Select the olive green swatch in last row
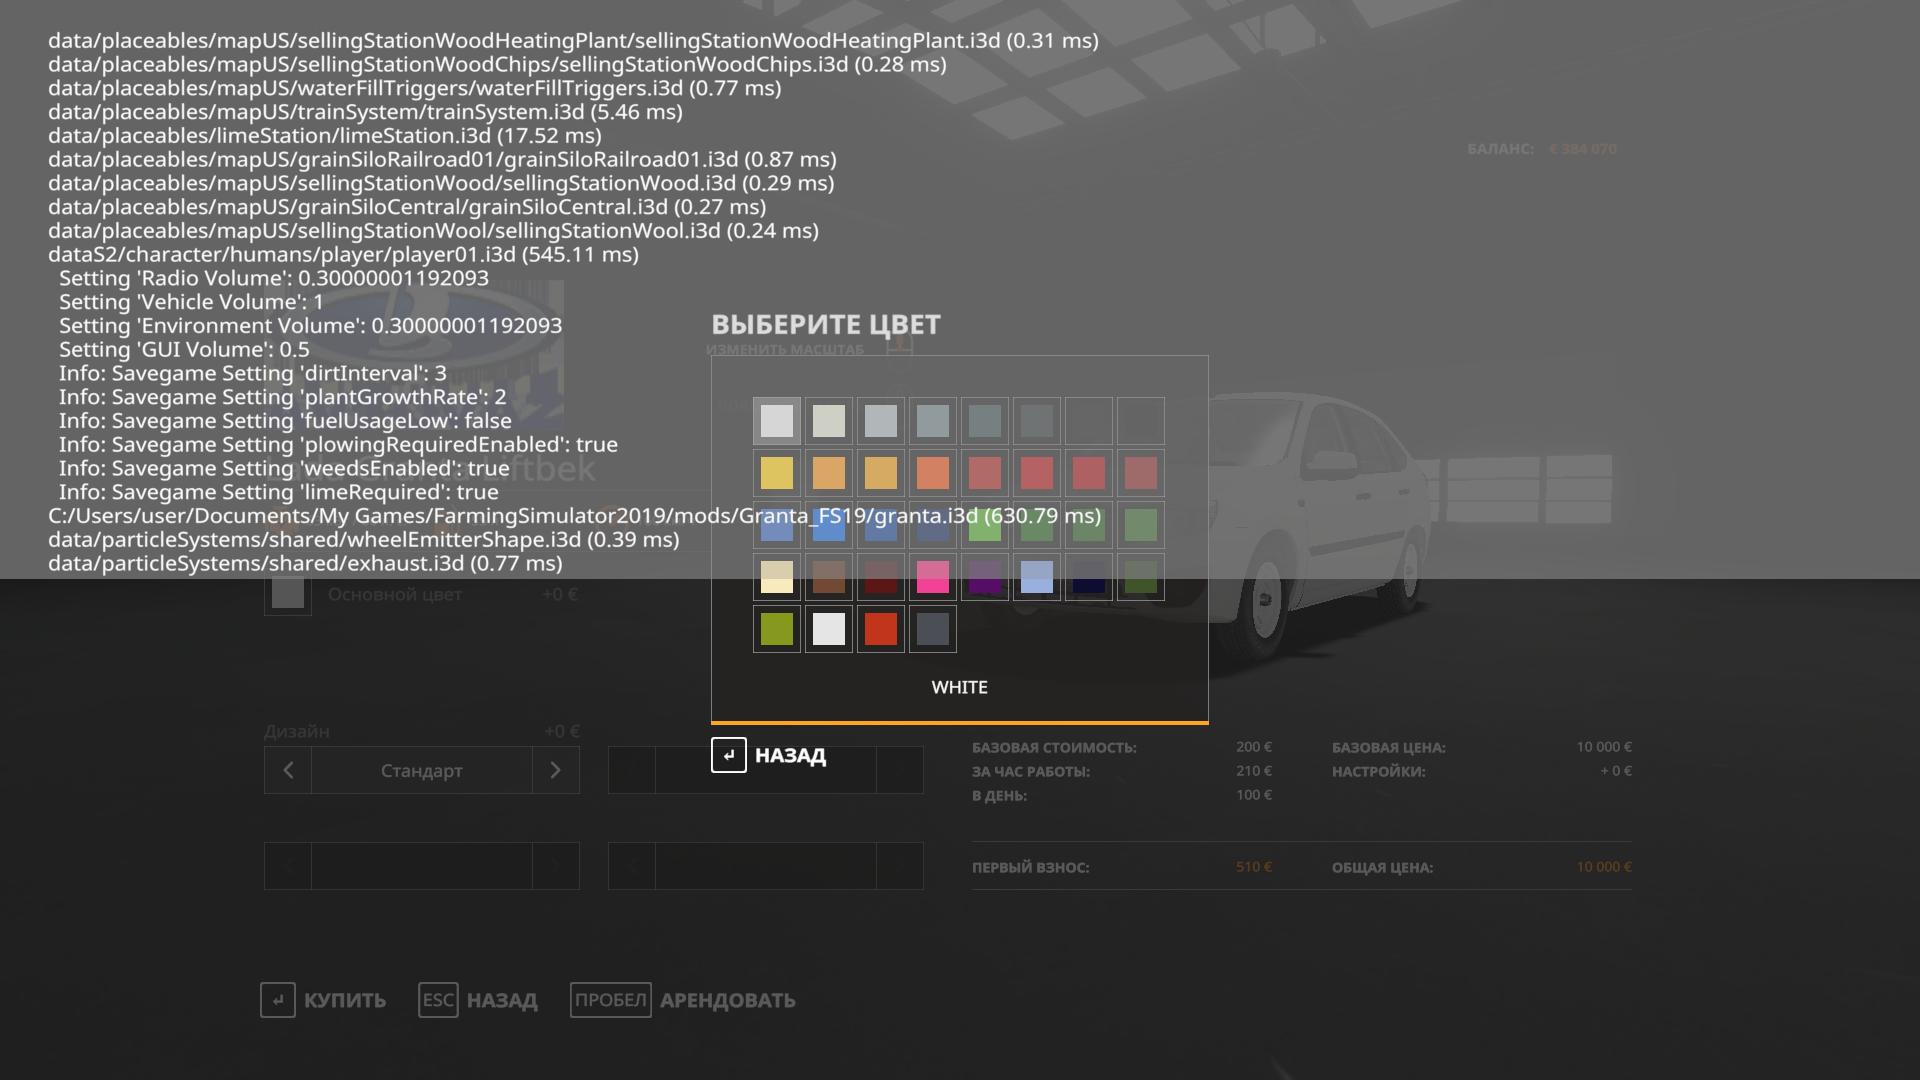 [x=777, y=629]
